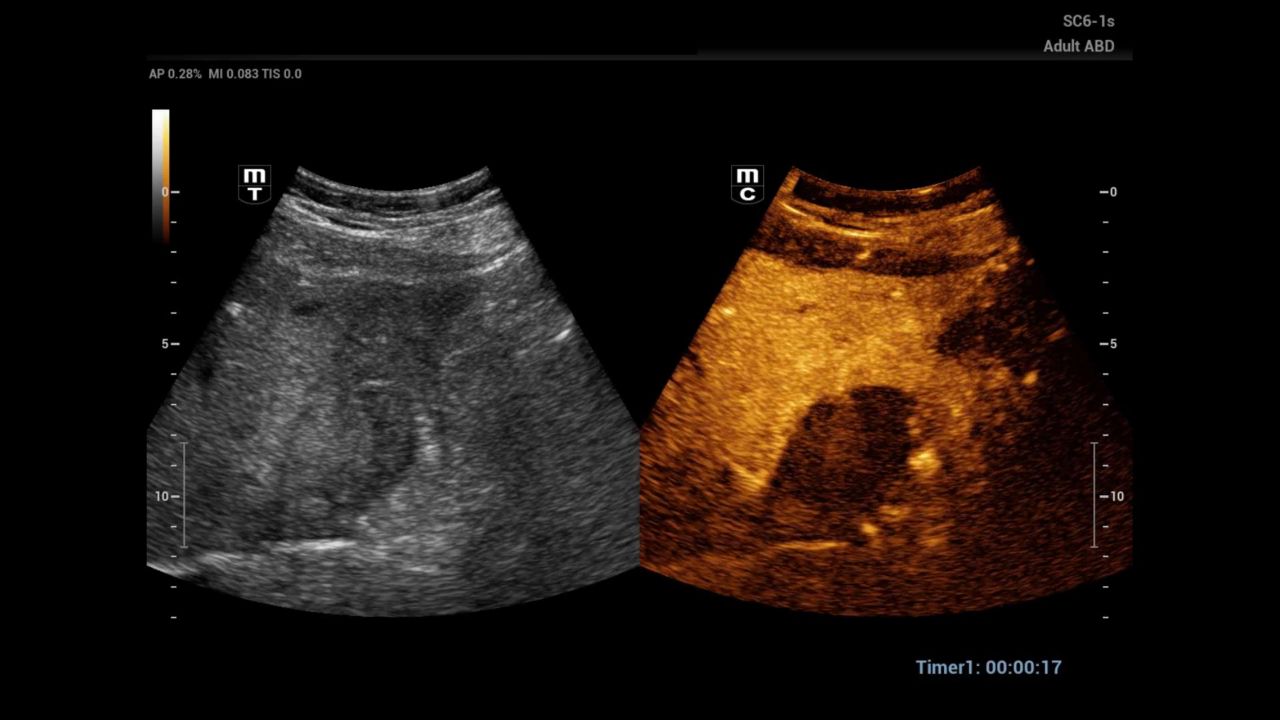Click the right focal zone bracket
Screen dimensions: 1280x720
click(x=1094, y=494)
